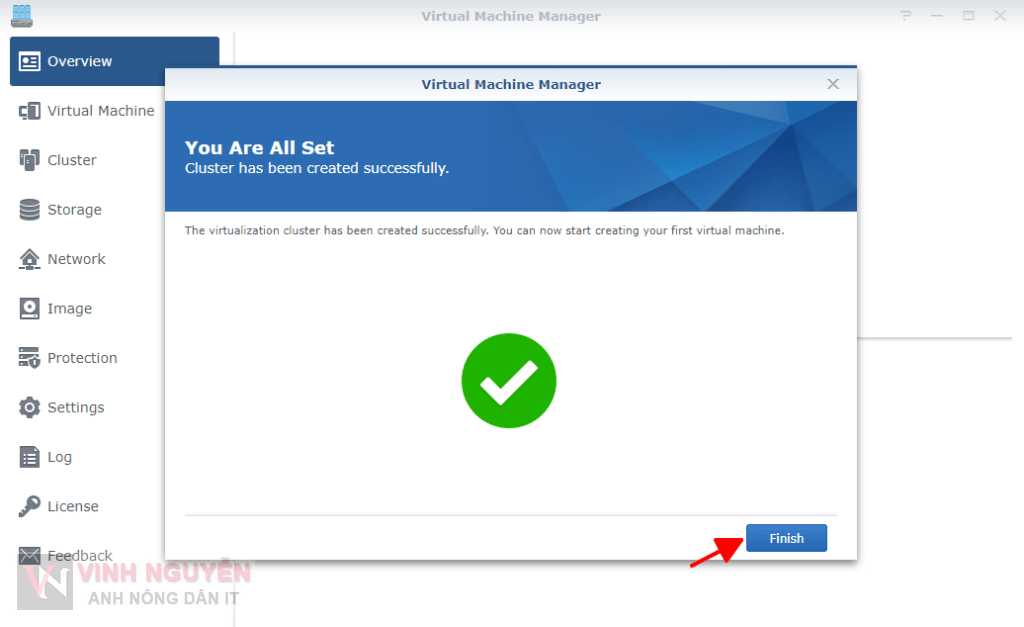1024x627 pixels.
Task: Minimize the Virtual Machine Manager window
Action: (x=937, y=16)
